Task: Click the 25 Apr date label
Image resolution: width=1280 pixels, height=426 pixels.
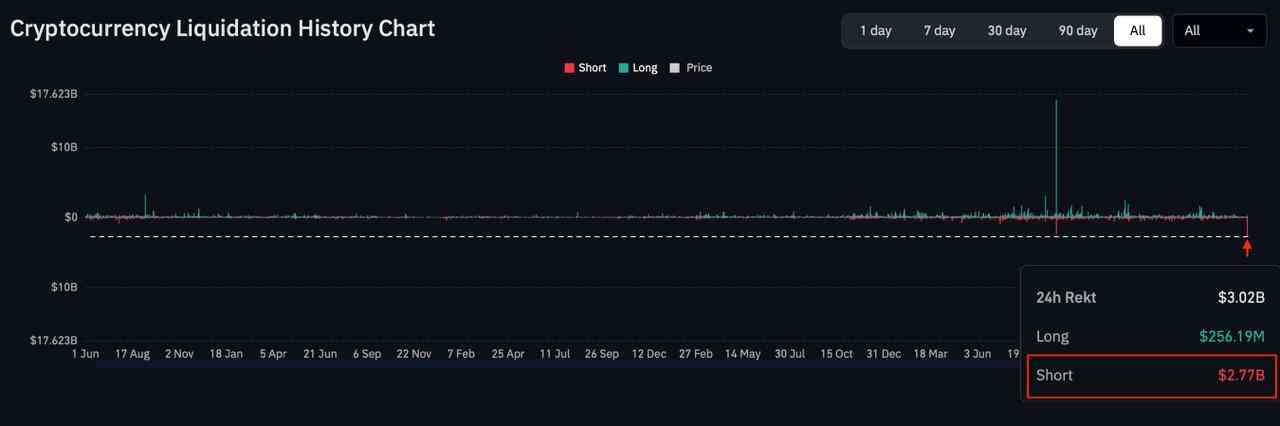Action: [507, 354]
